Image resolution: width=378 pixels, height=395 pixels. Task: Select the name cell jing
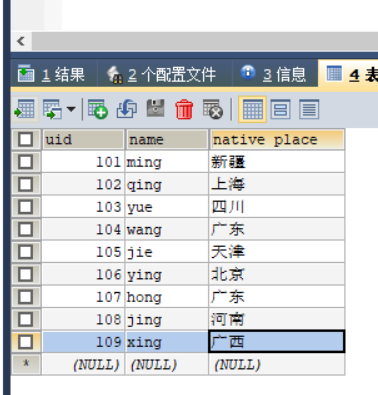(167, 319)
